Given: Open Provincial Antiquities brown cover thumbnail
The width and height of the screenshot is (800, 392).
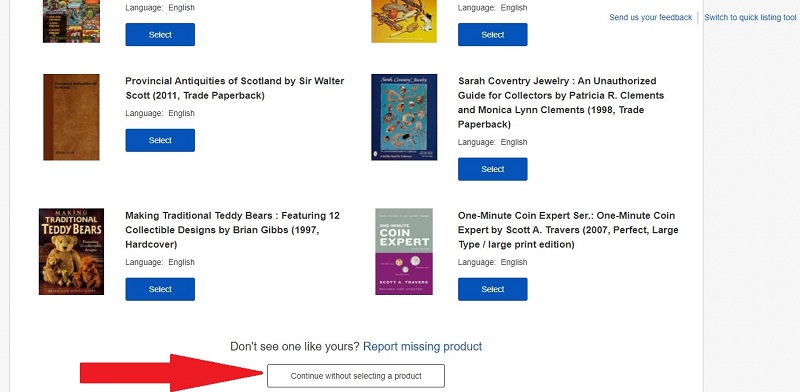Looking at the screenshot, I should tap(71, 117).
